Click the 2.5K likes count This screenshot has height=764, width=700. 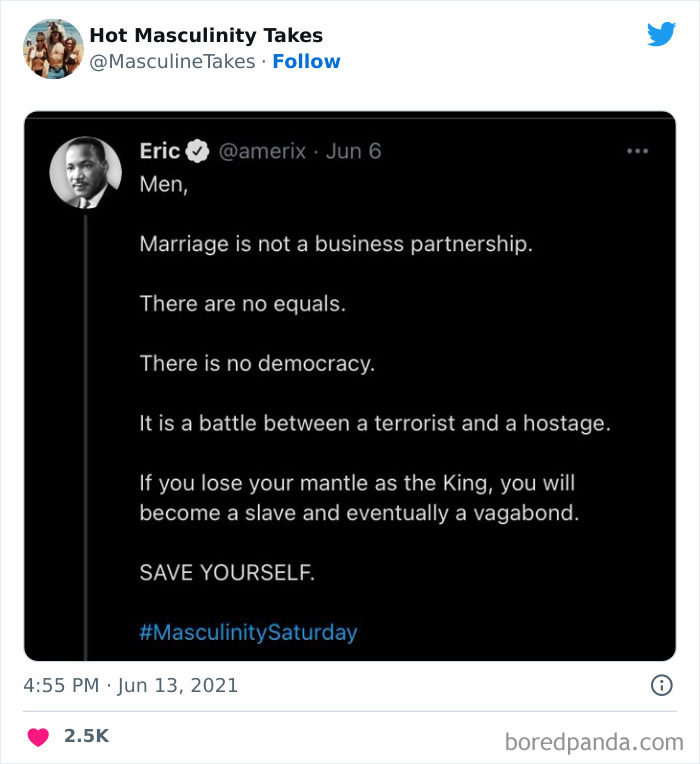86,736
